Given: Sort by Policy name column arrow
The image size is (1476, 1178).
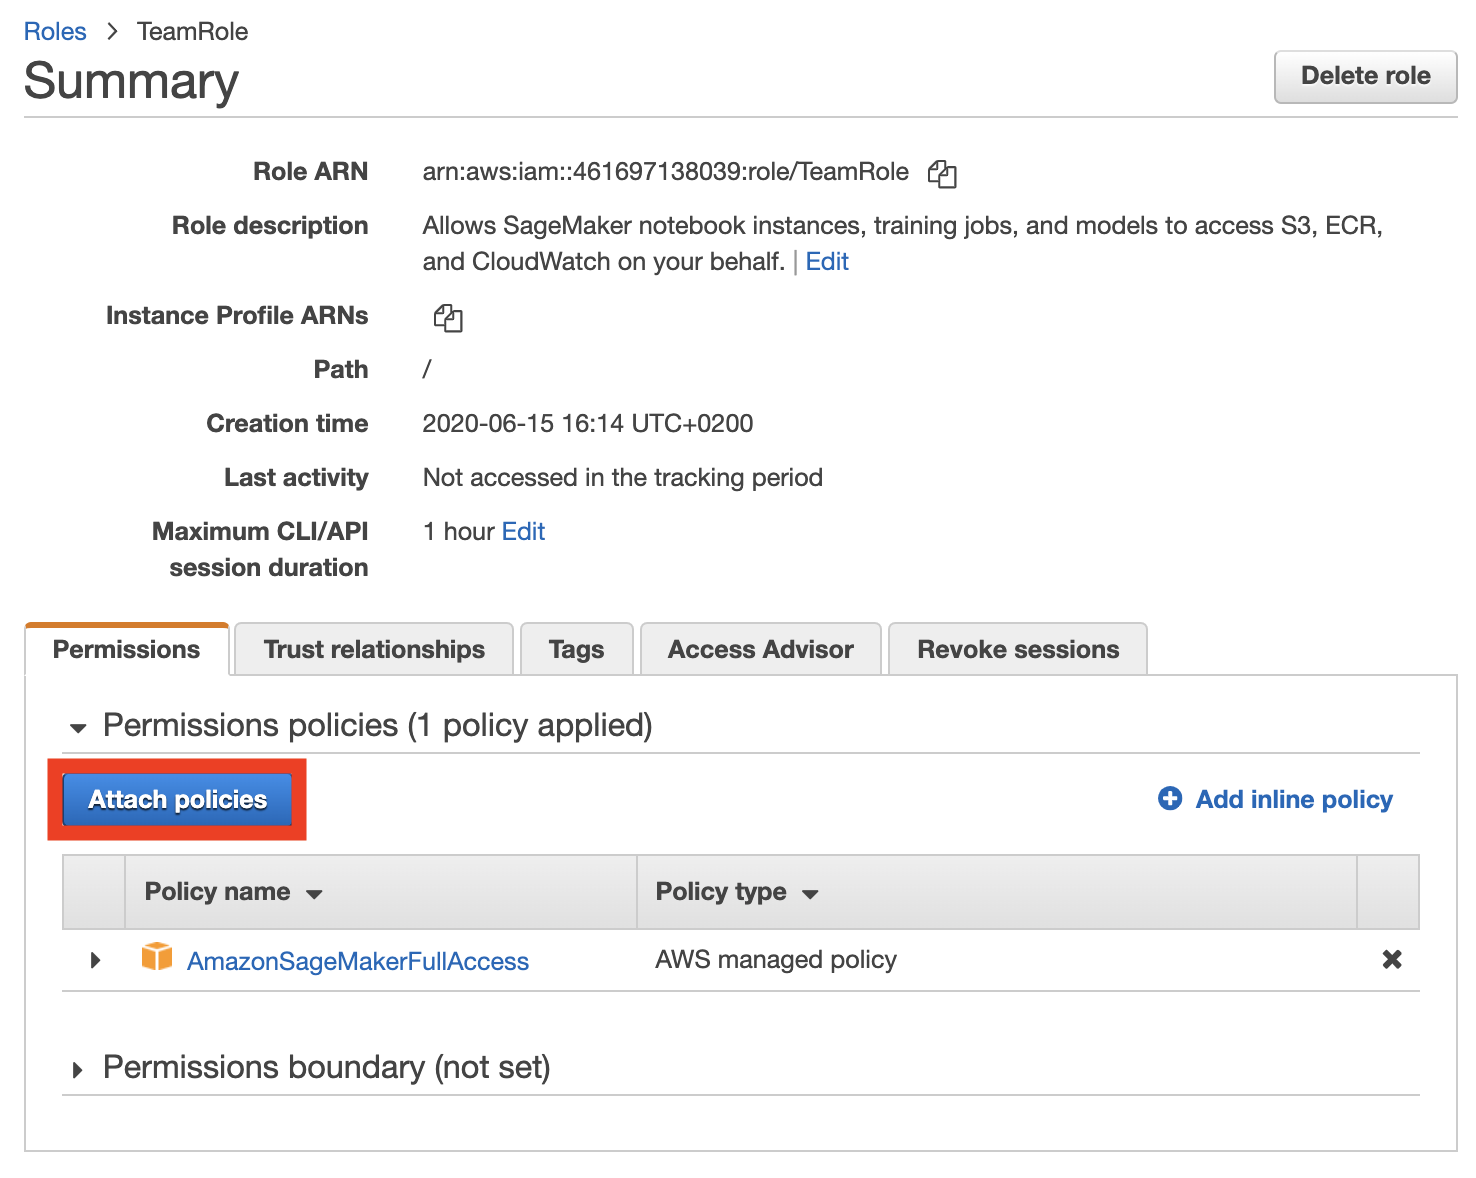Looking at the screenshot, I should 314,894.
